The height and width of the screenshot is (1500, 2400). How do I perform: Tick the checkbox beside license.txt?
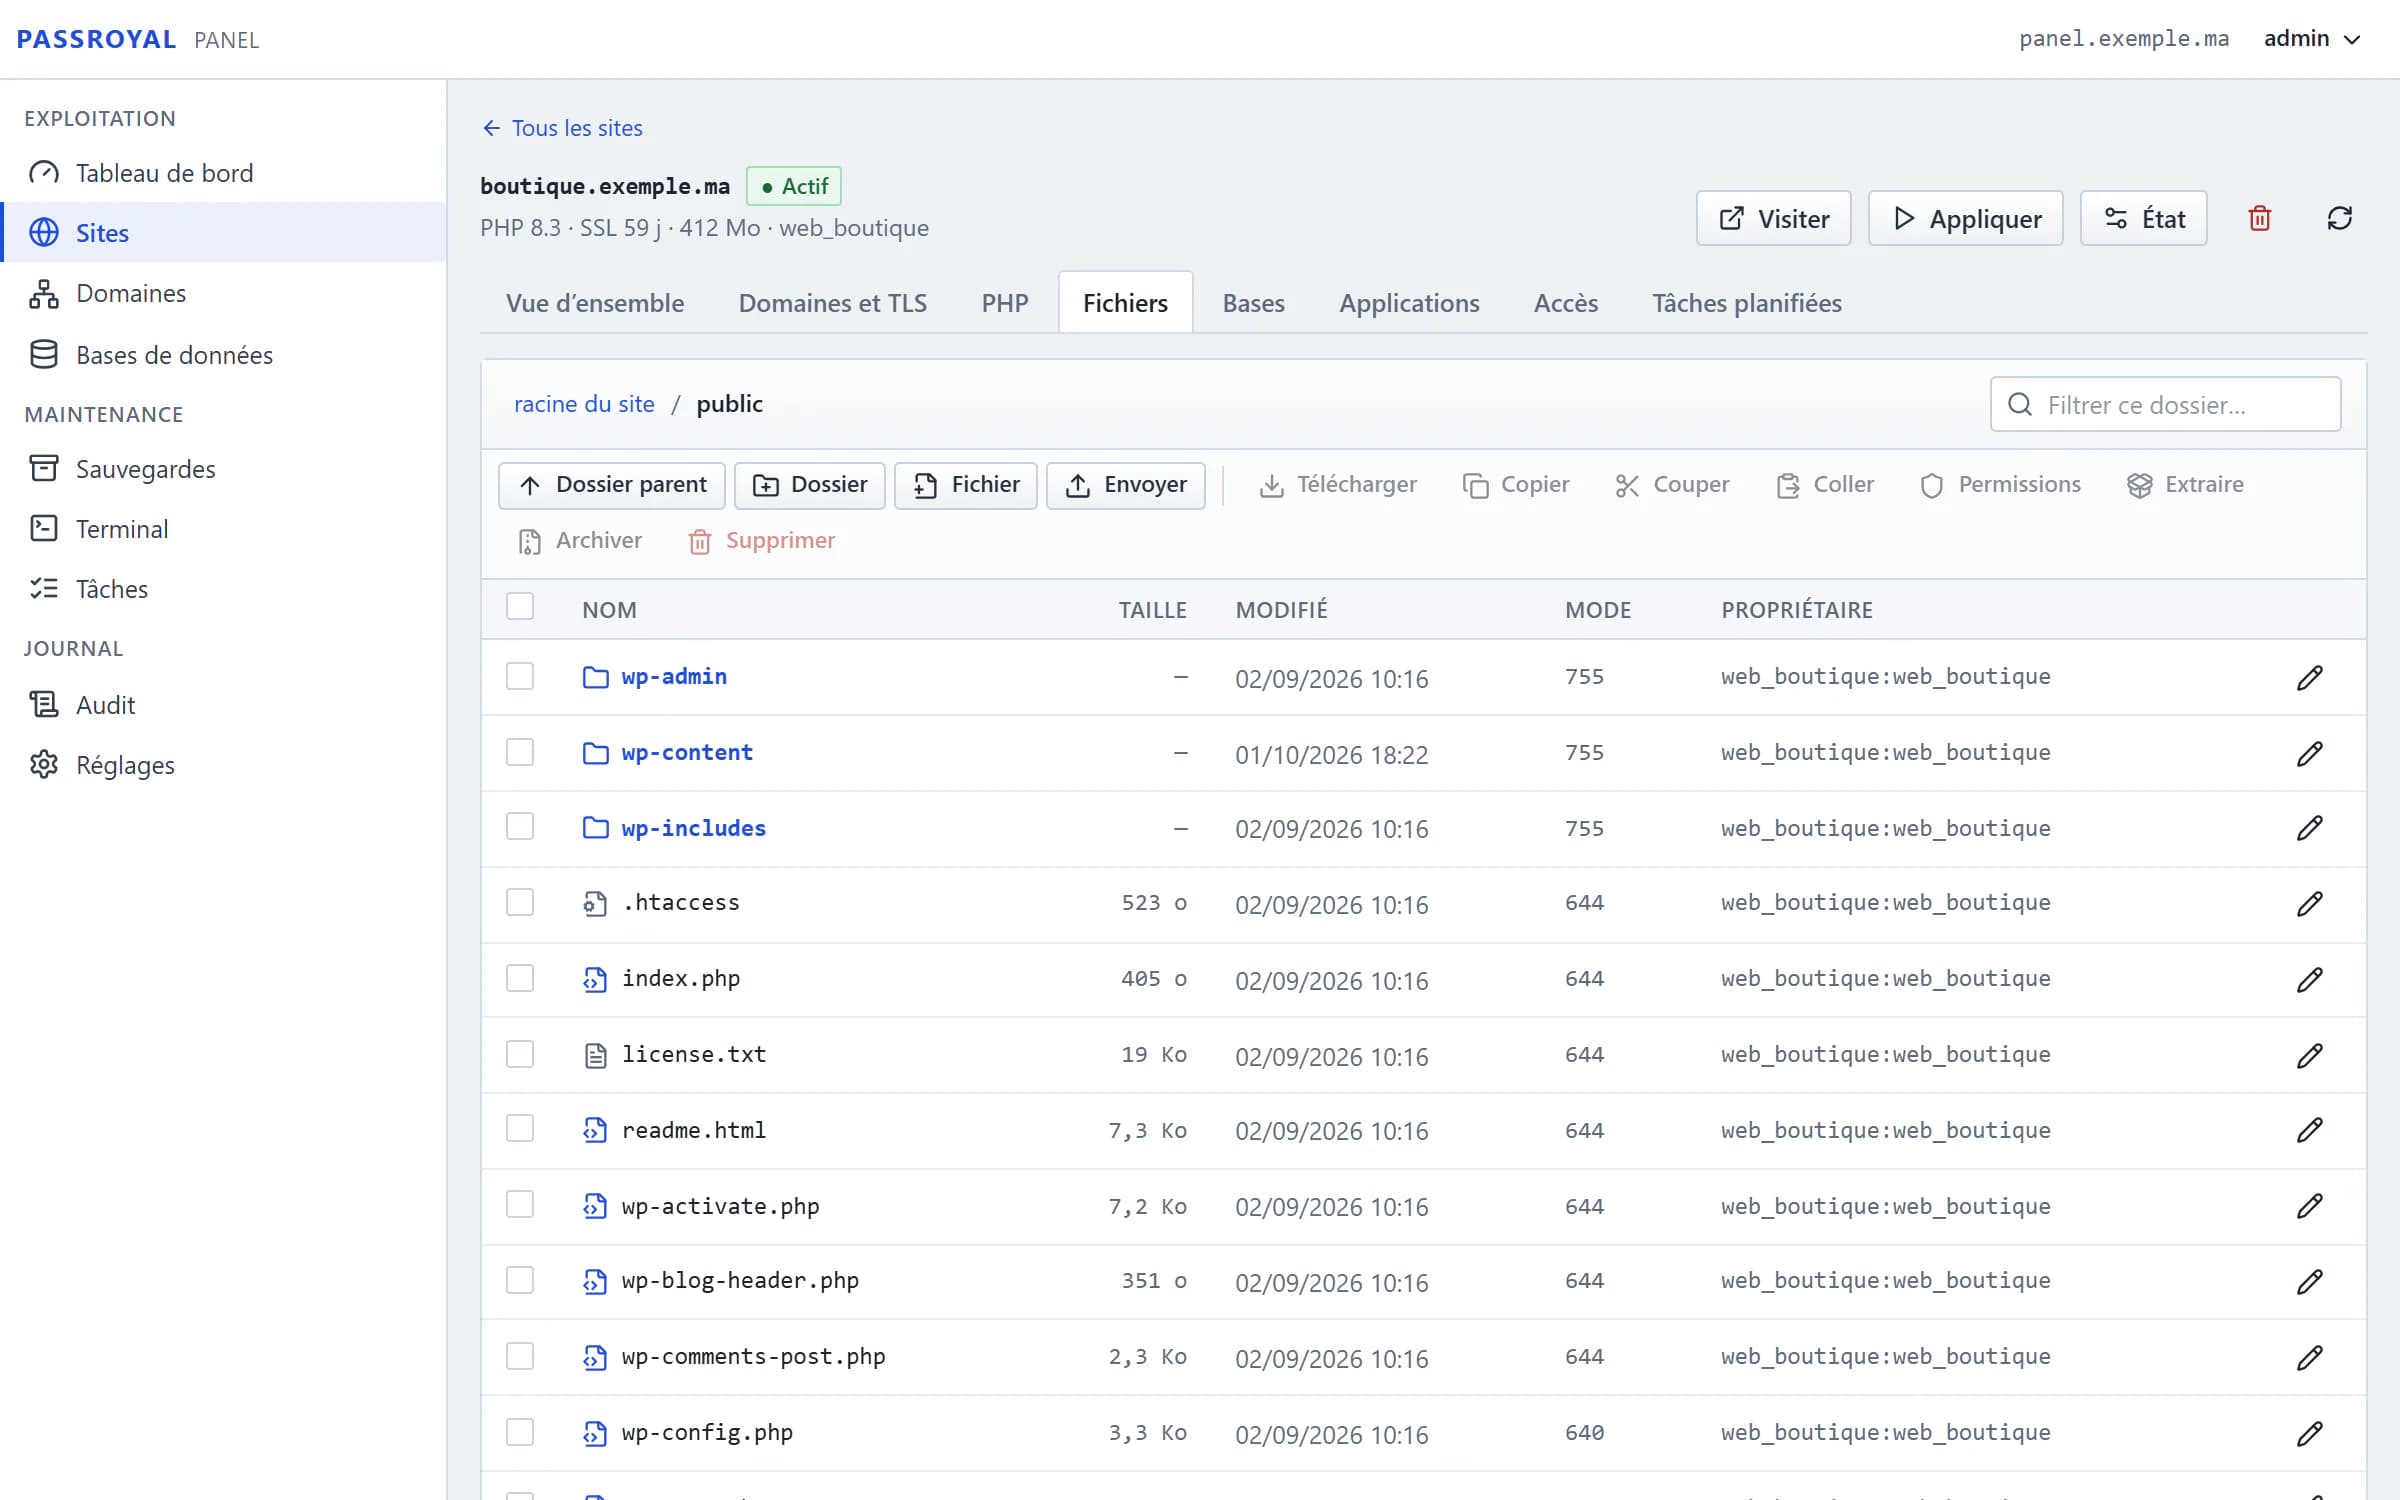click(x=520, y=1054)
